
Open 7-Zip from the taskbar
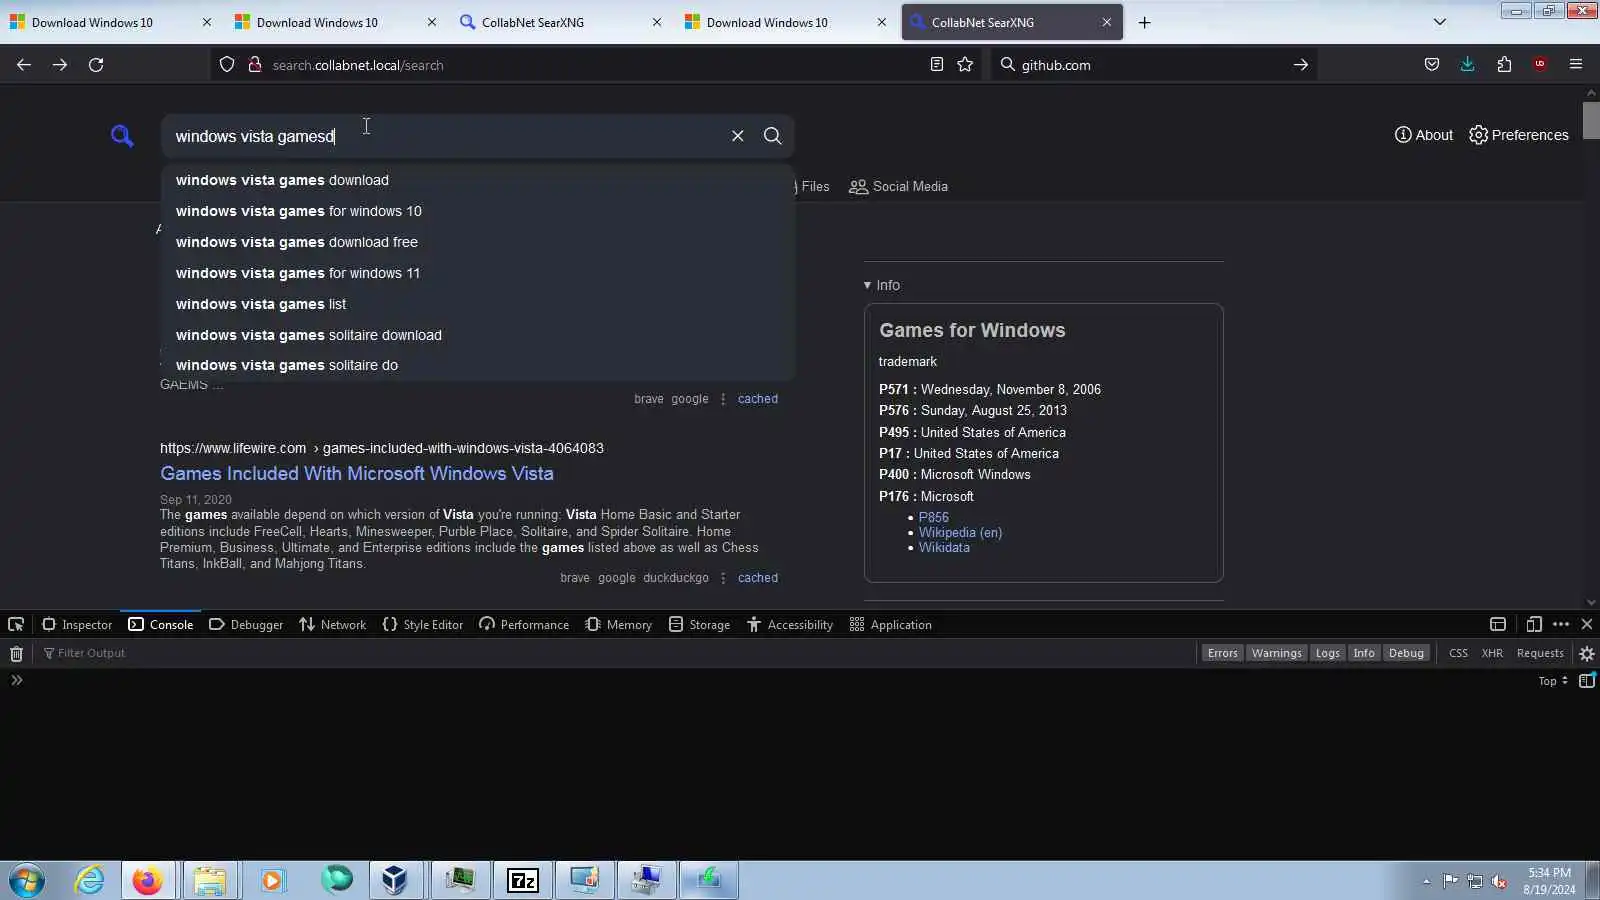(523, 881)
